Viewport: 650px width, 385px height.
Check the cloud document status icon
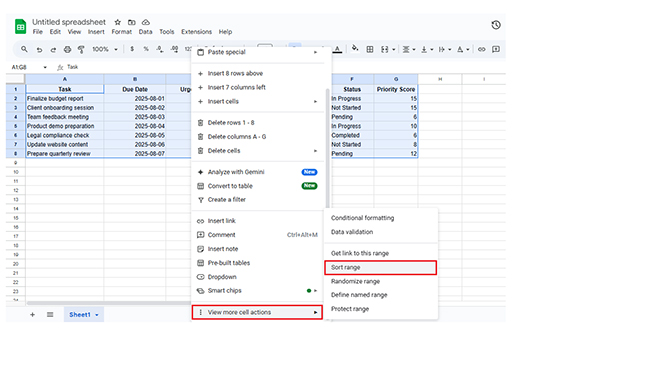(146, 22)
